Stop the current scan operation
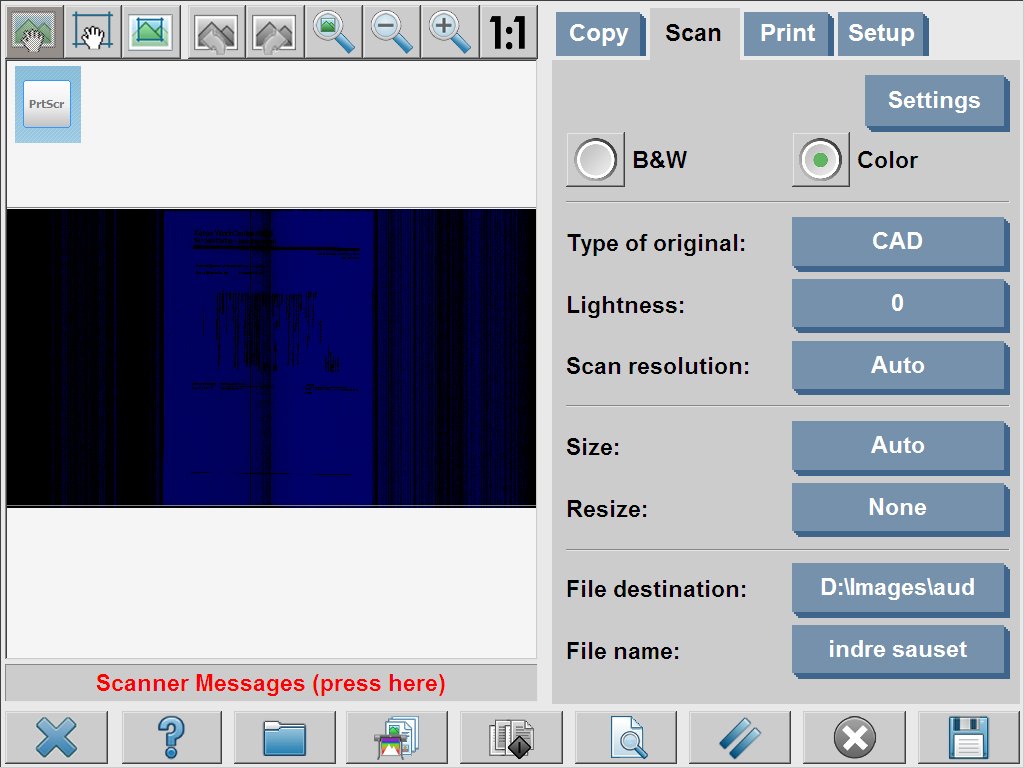 pyautogui.click(x=854, y=737)
